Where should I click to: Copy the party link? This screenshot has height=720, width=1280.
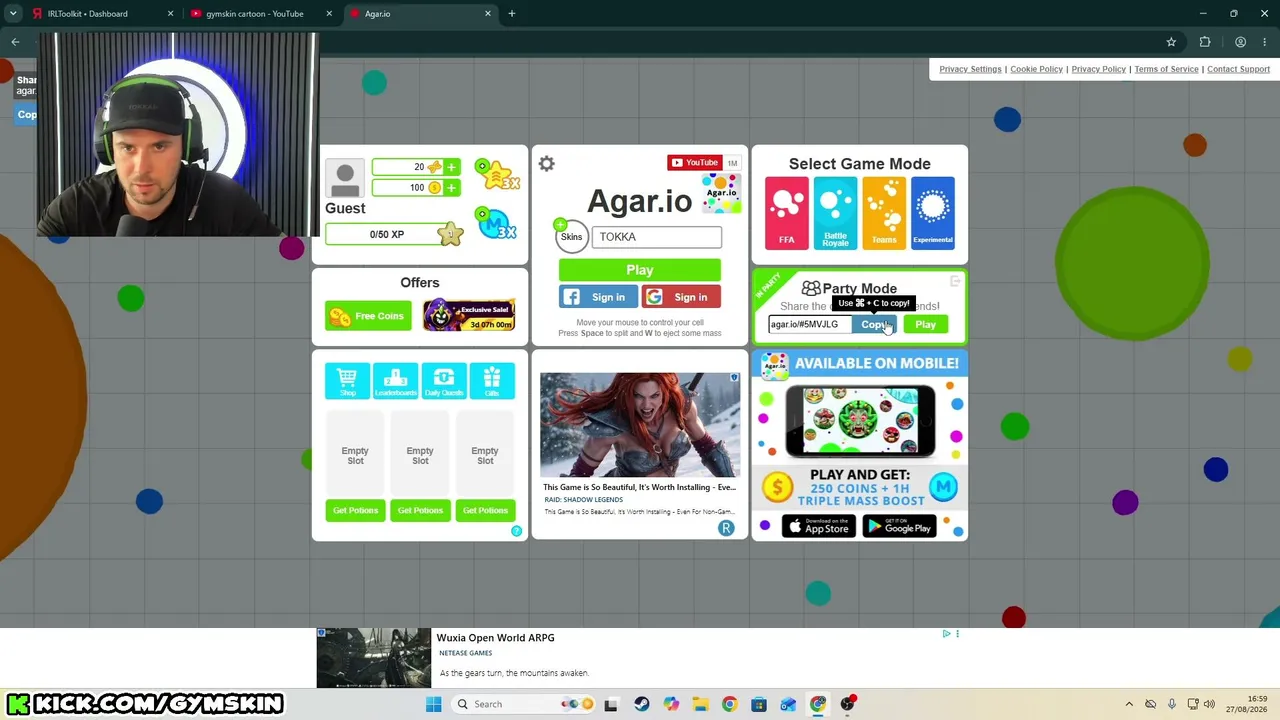pyautogui.click(x=874, y=325)
